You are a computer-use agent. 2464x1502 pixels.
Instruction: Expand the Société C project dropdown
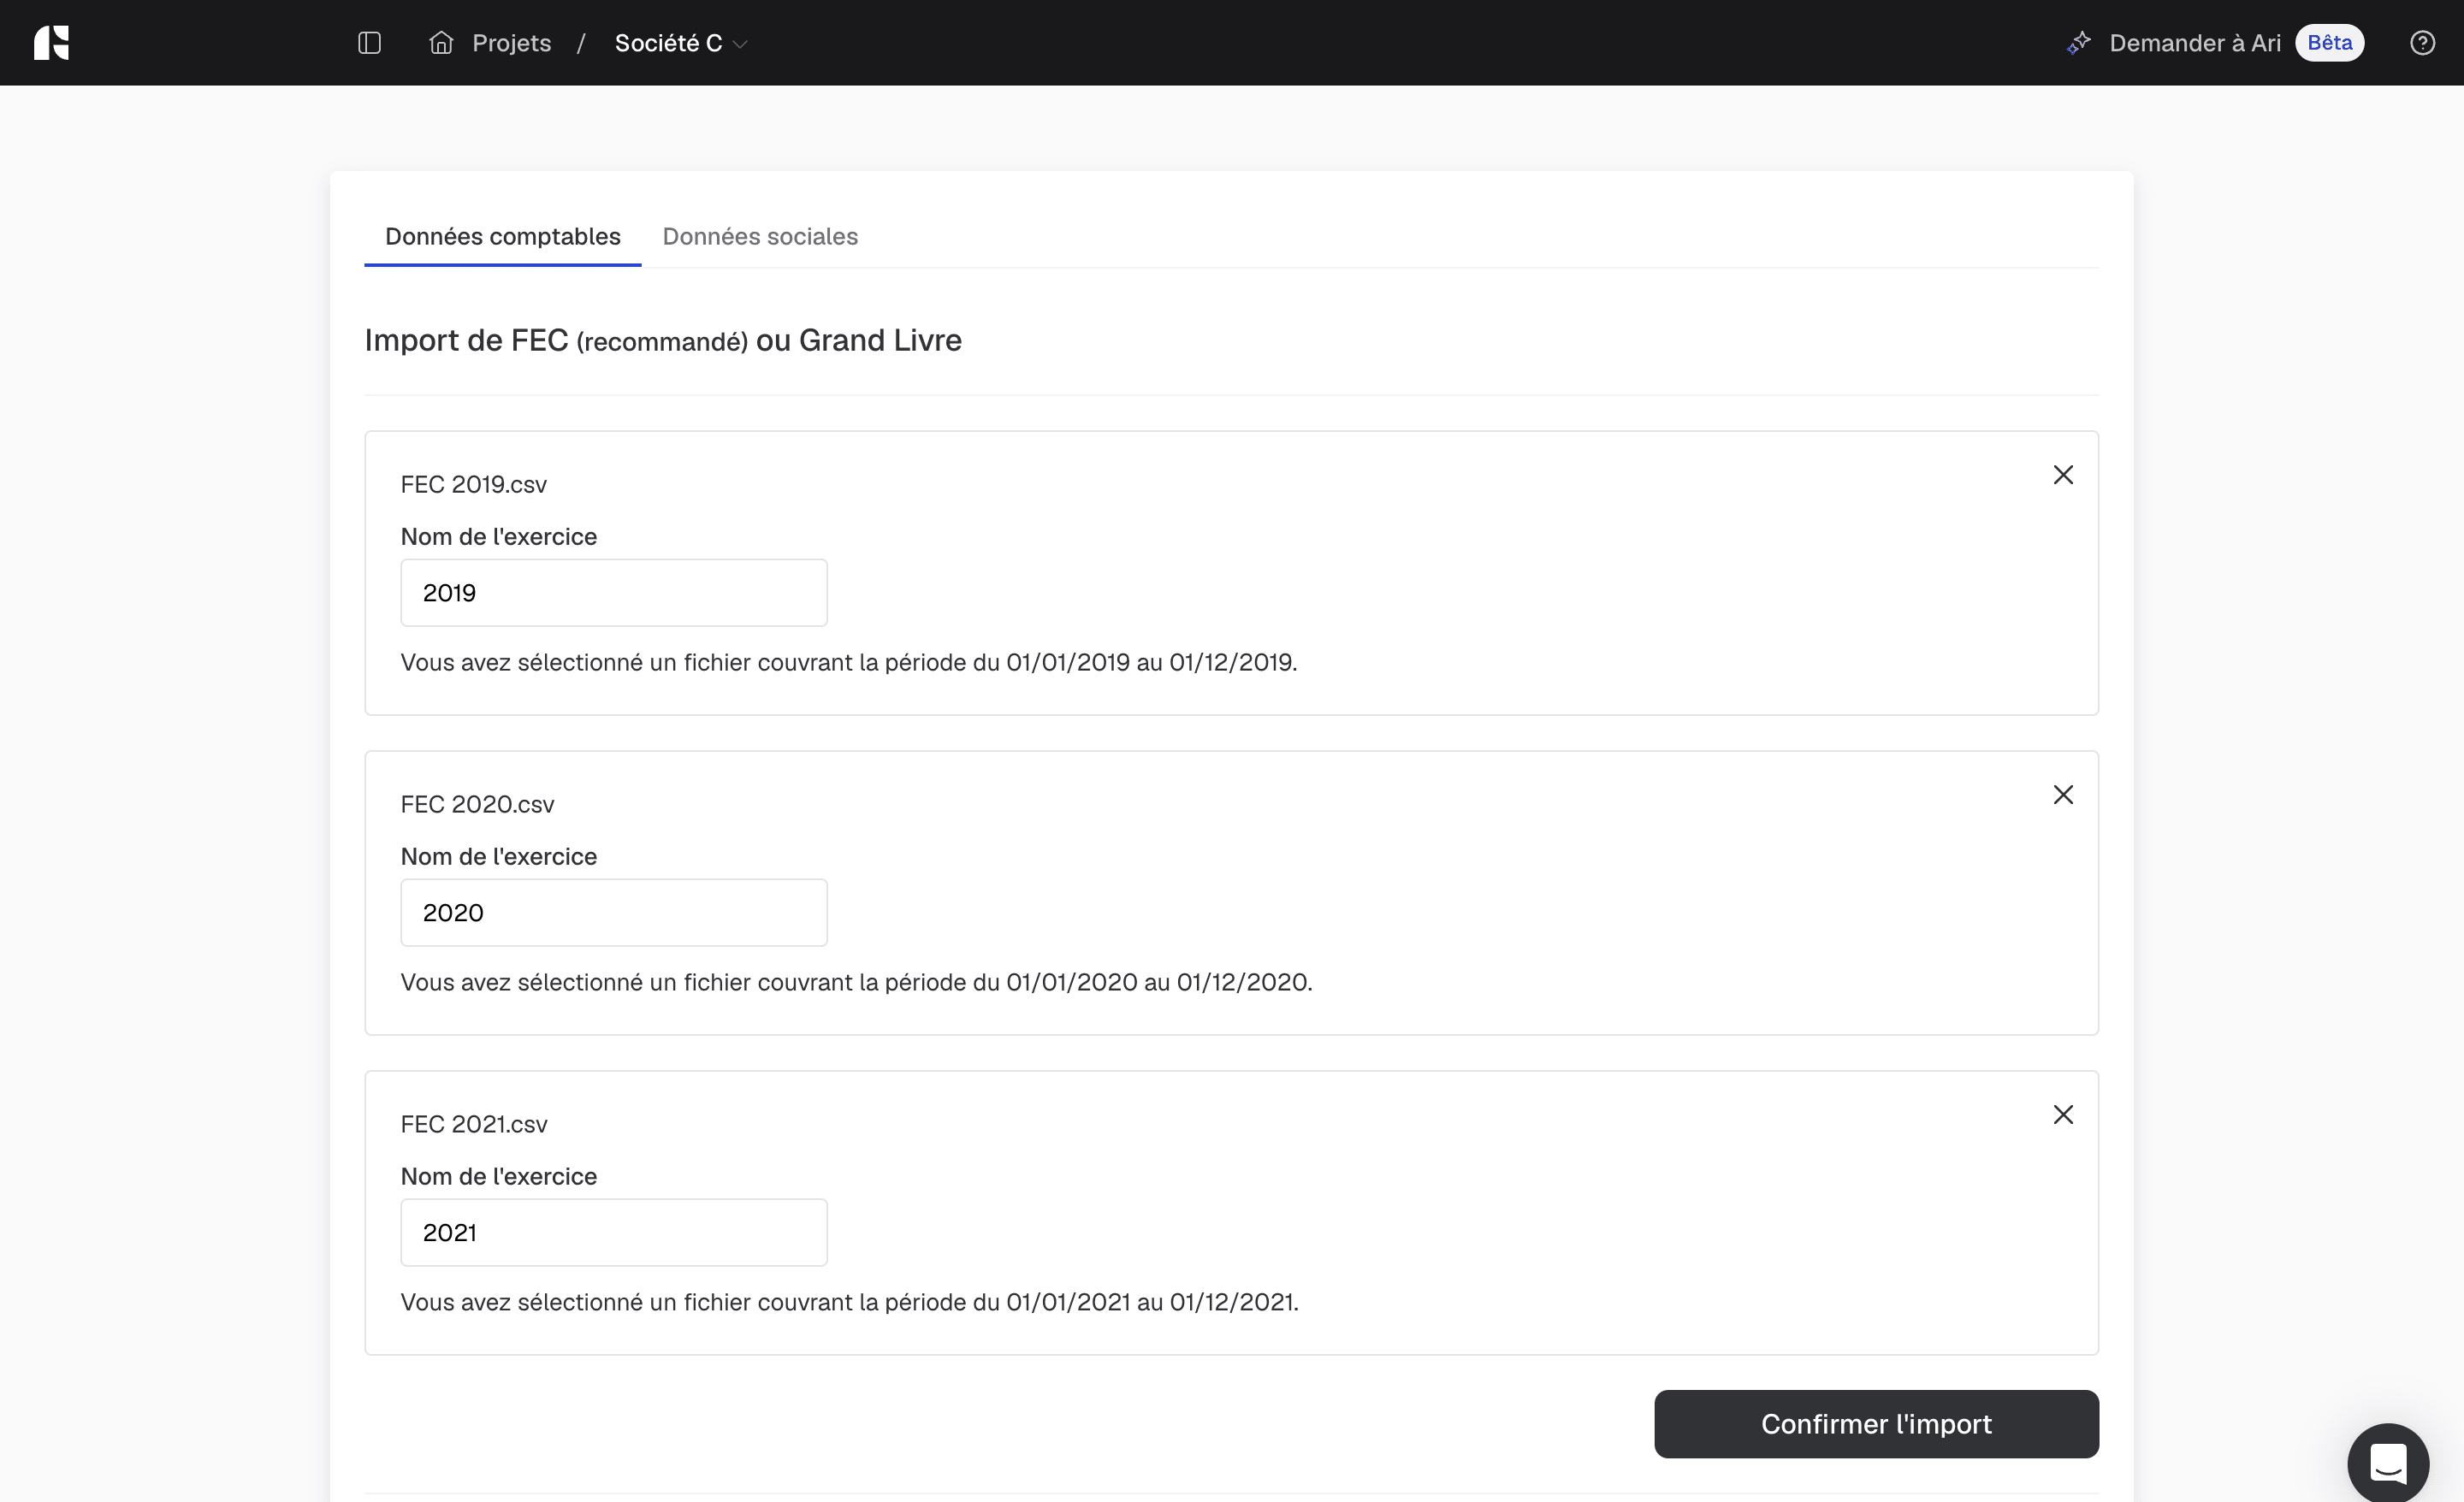pos(681,43)
